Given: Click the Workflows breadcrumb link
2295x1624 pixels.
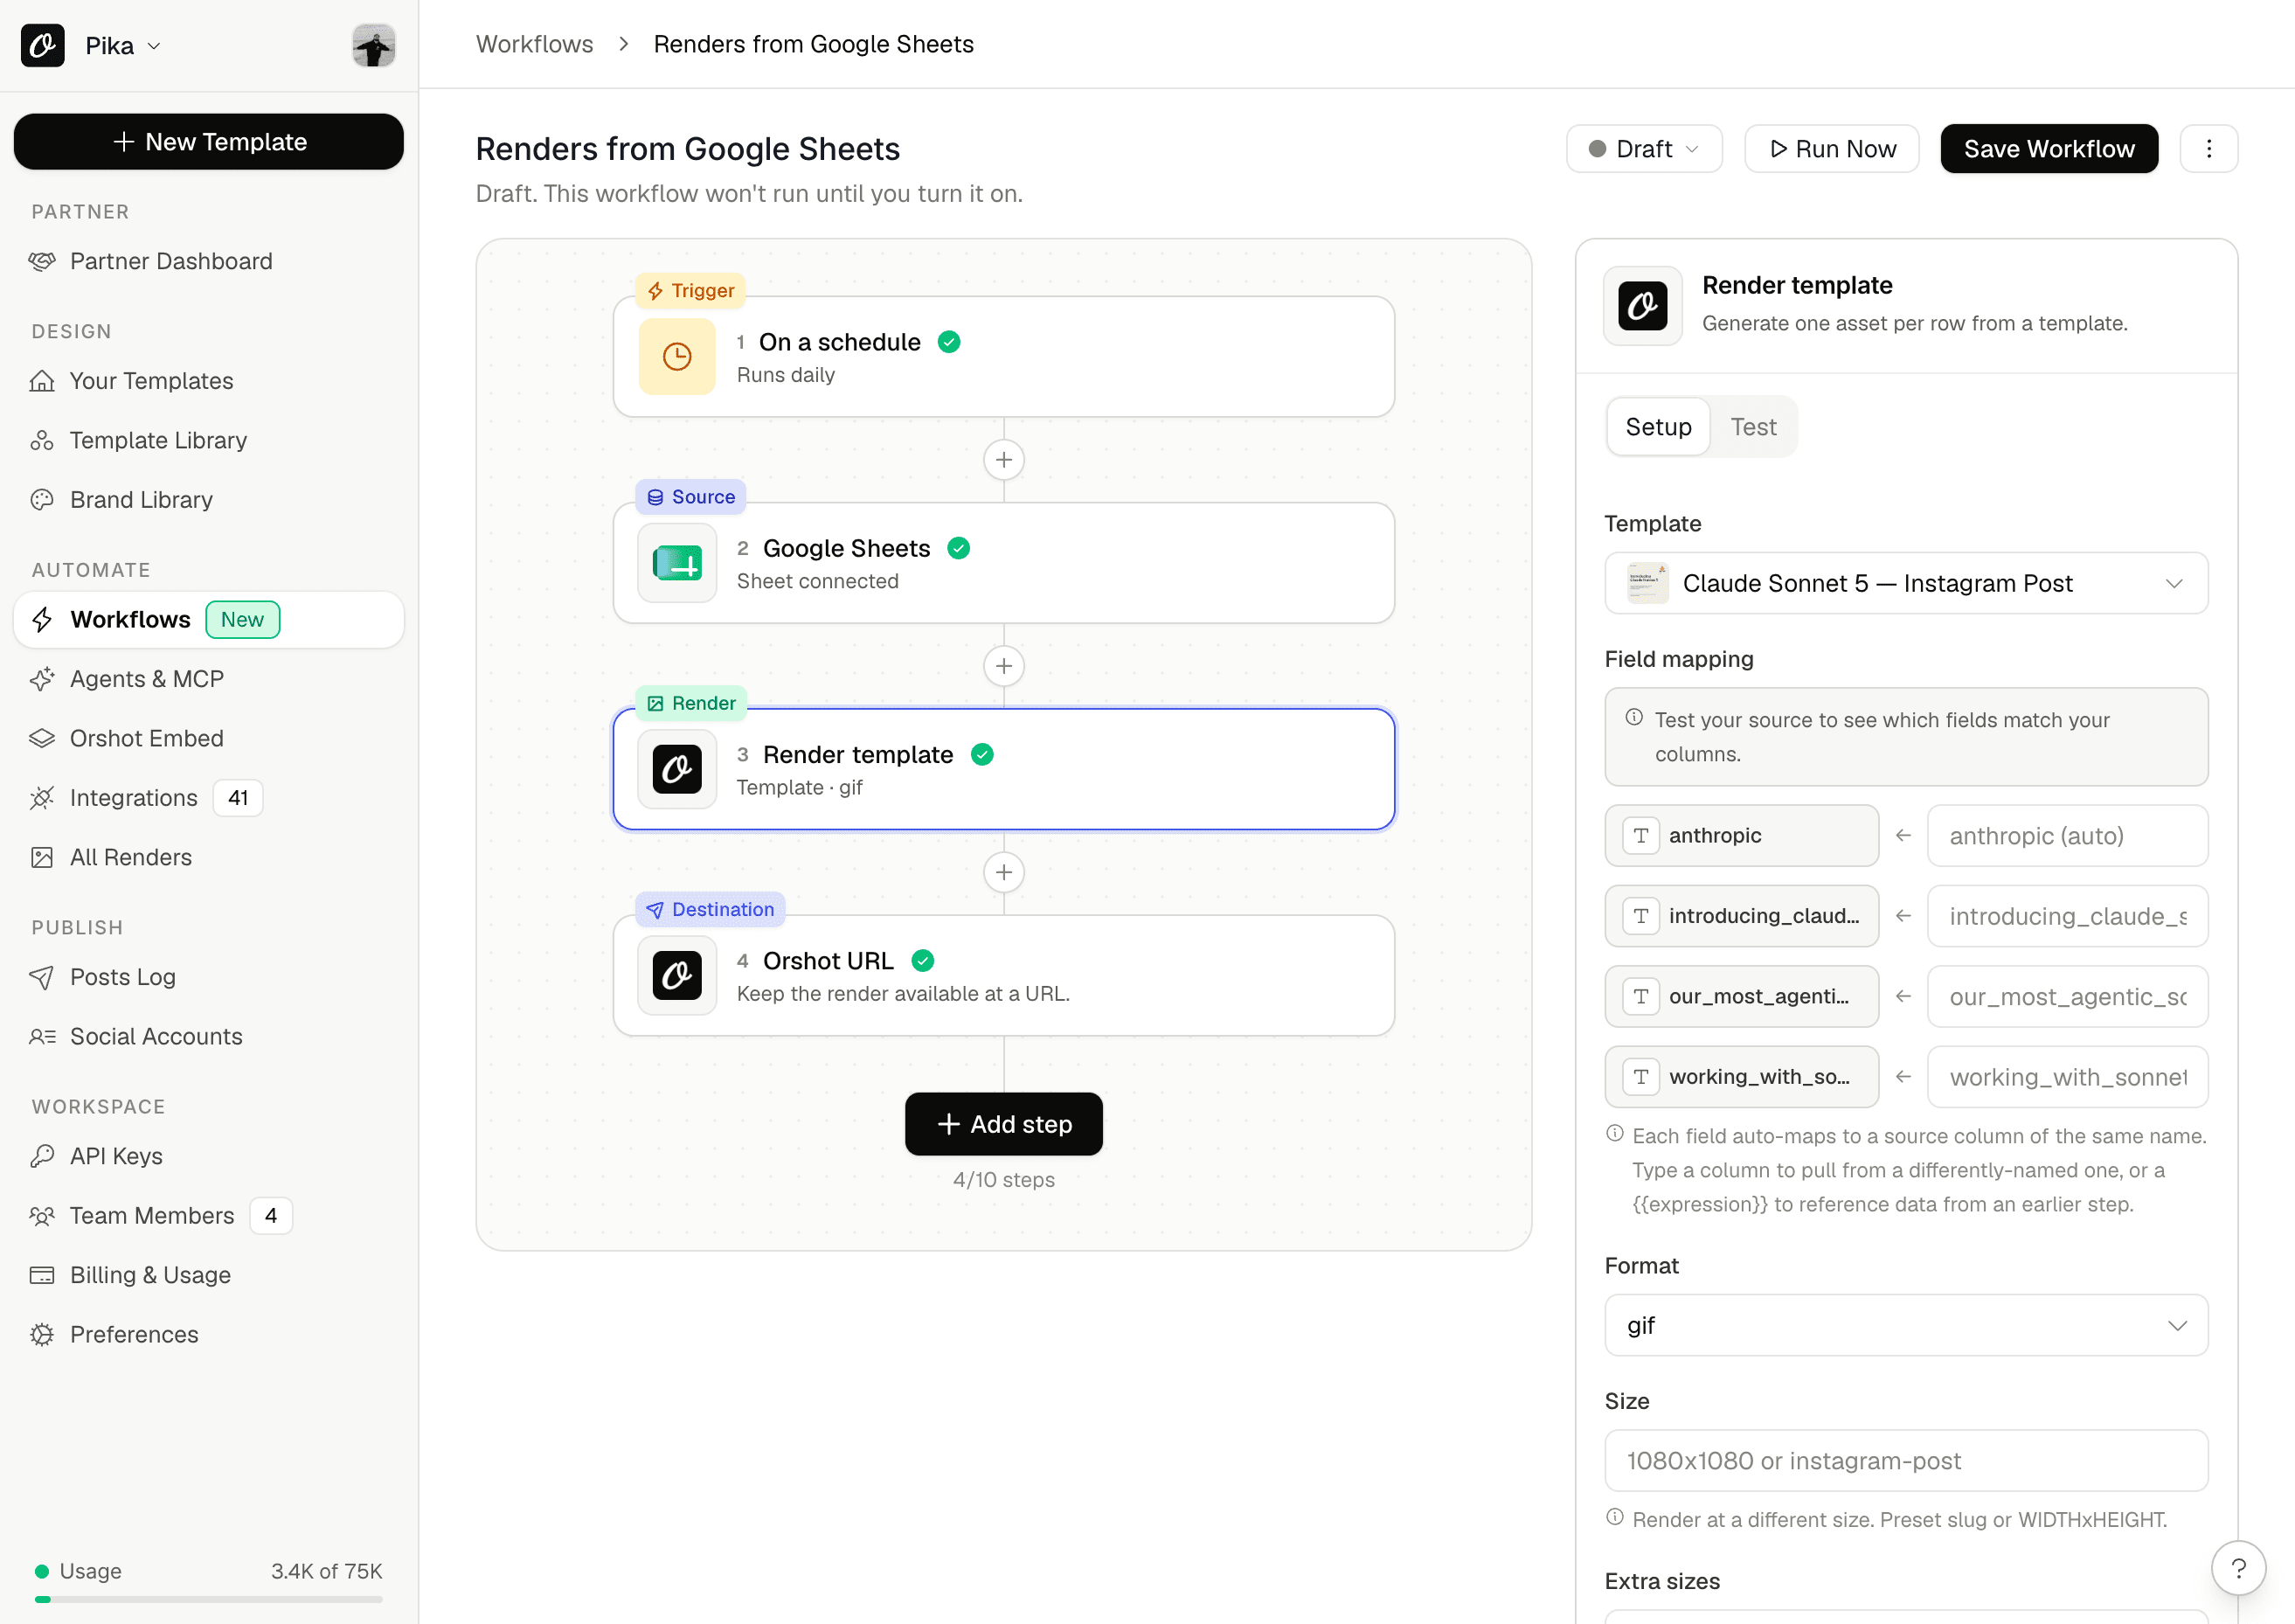Looking at the screenshot, I should (534, 44).
